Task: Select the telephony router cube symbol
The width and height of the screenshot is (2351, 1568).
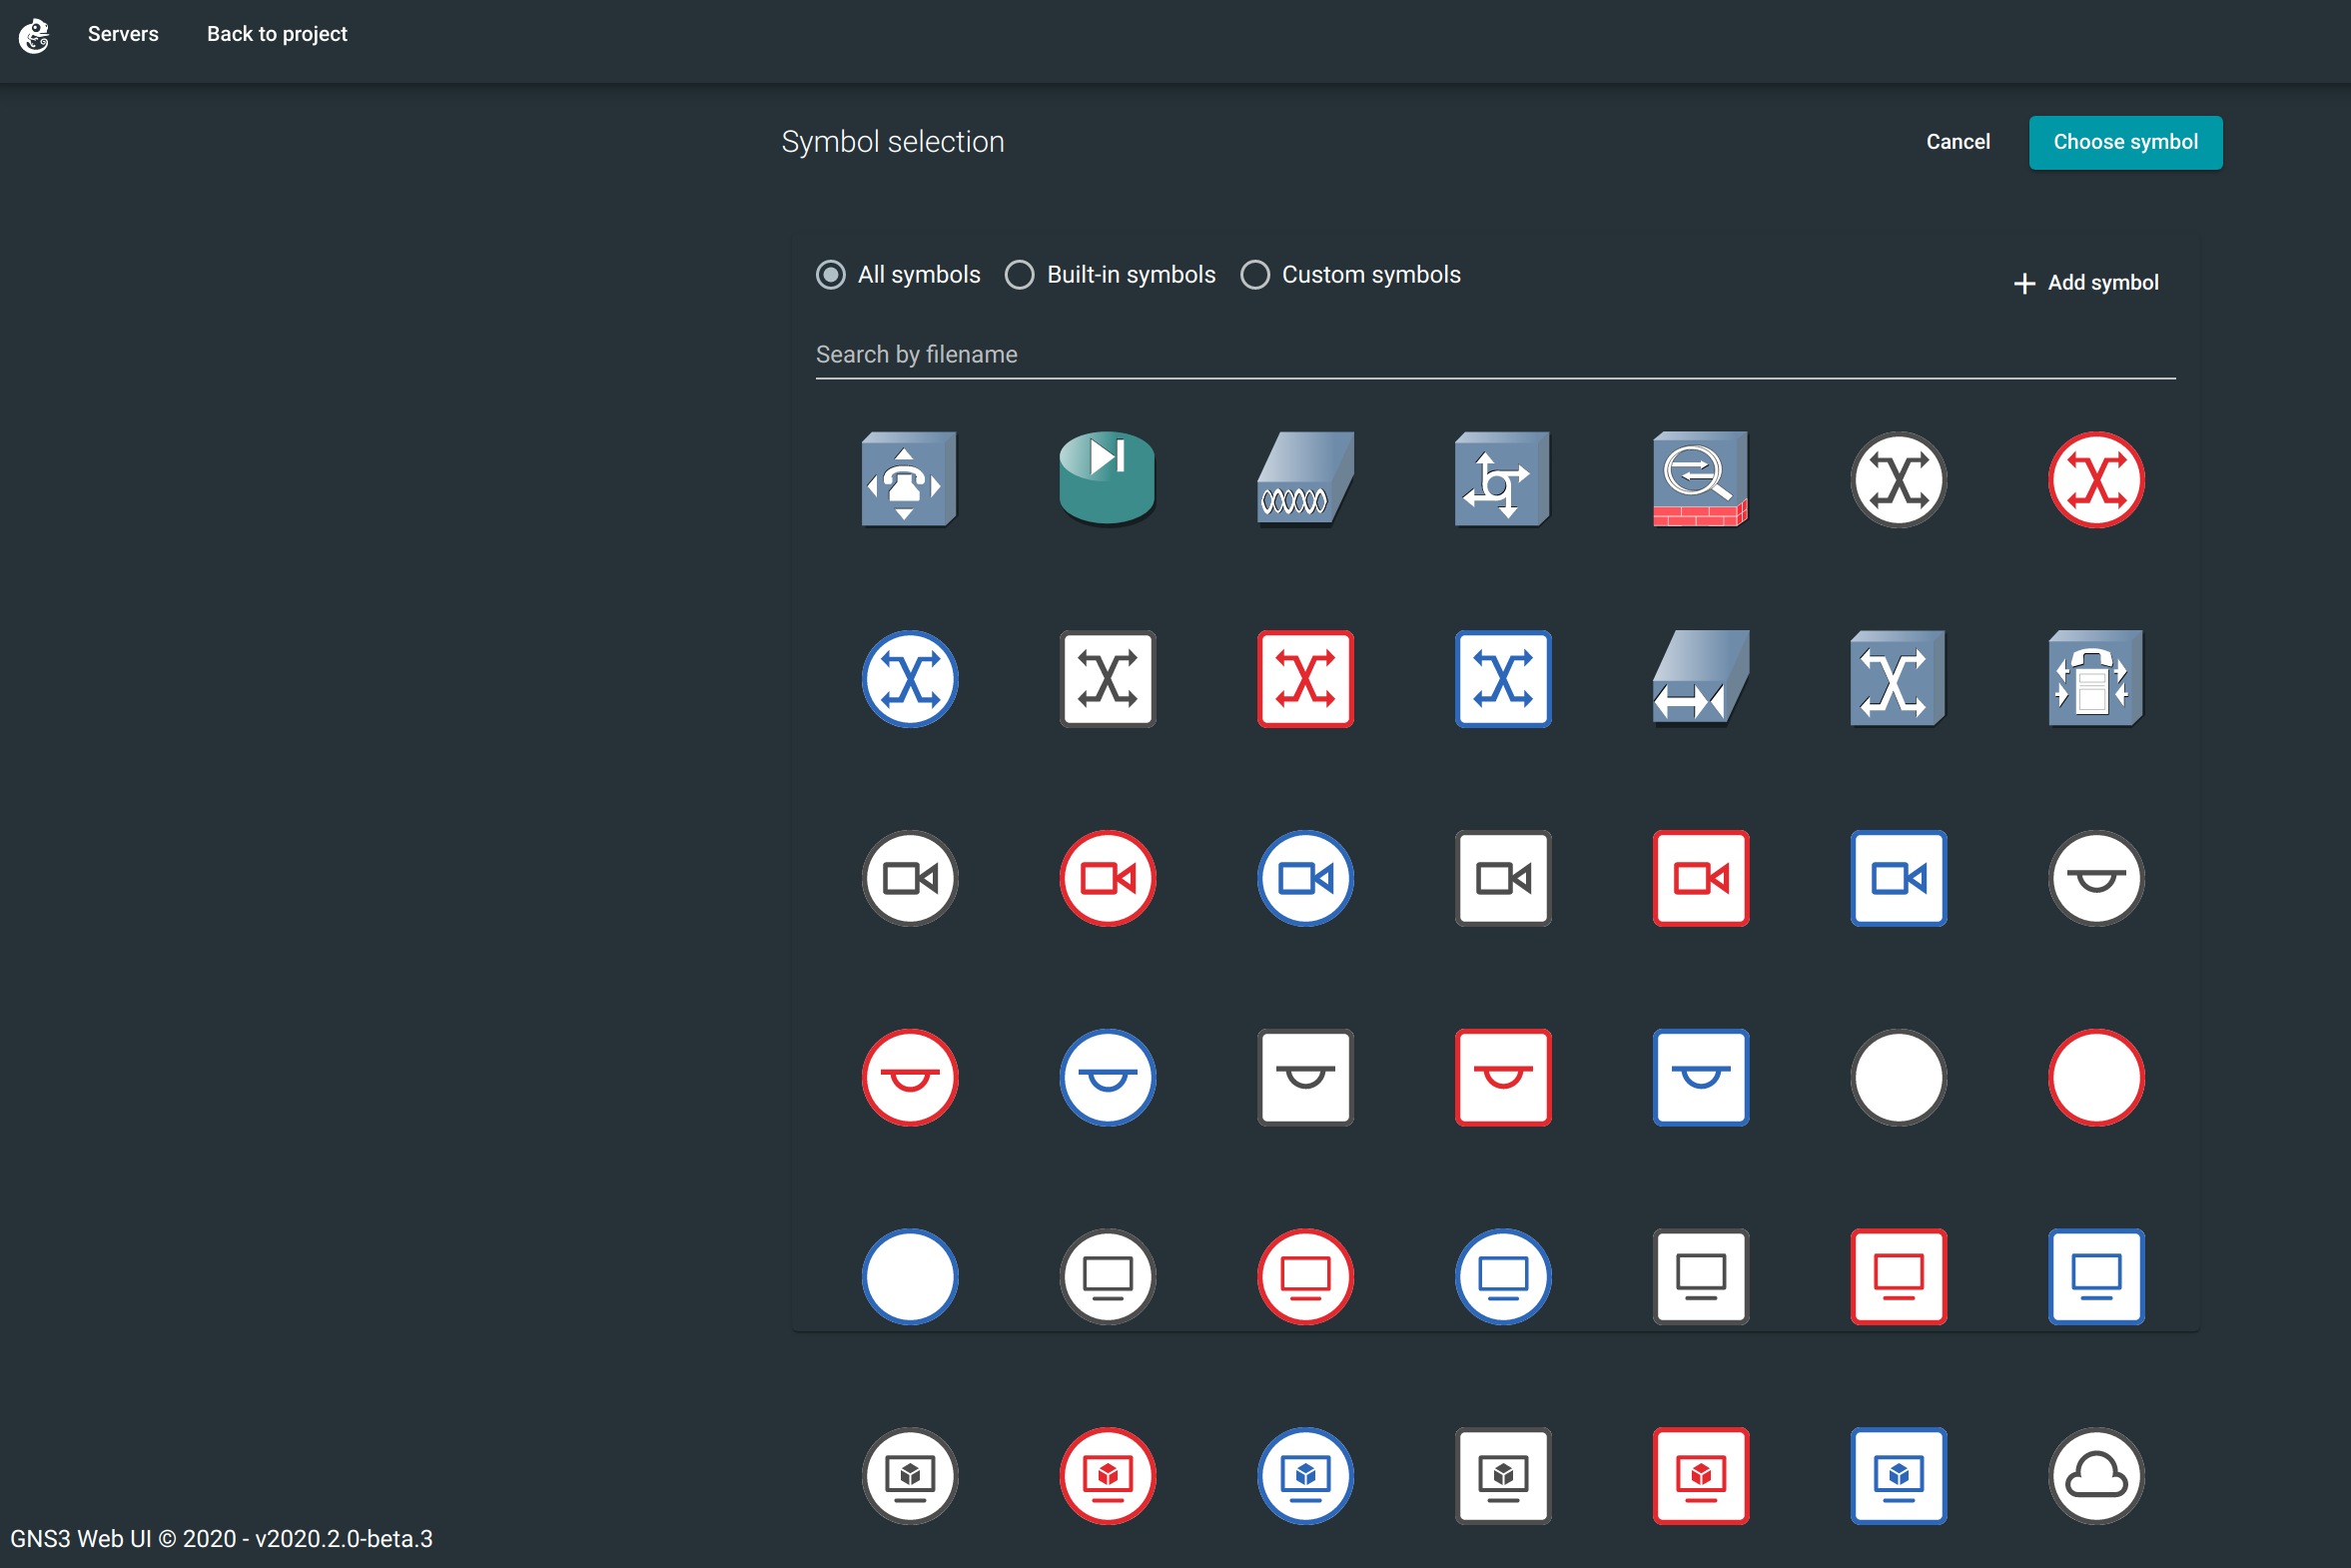Action: tap(908, 479)
